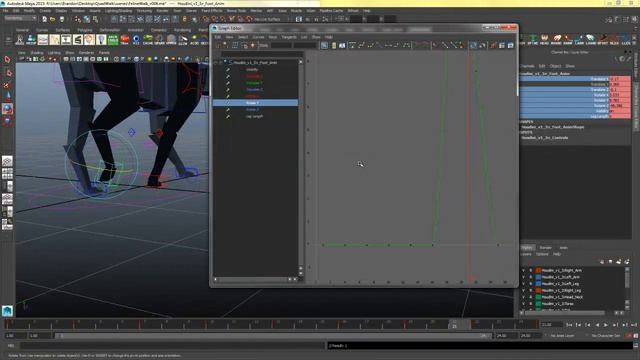
Task: Click the single-pane layout icon in left sidebar
Action: point(7,161)
